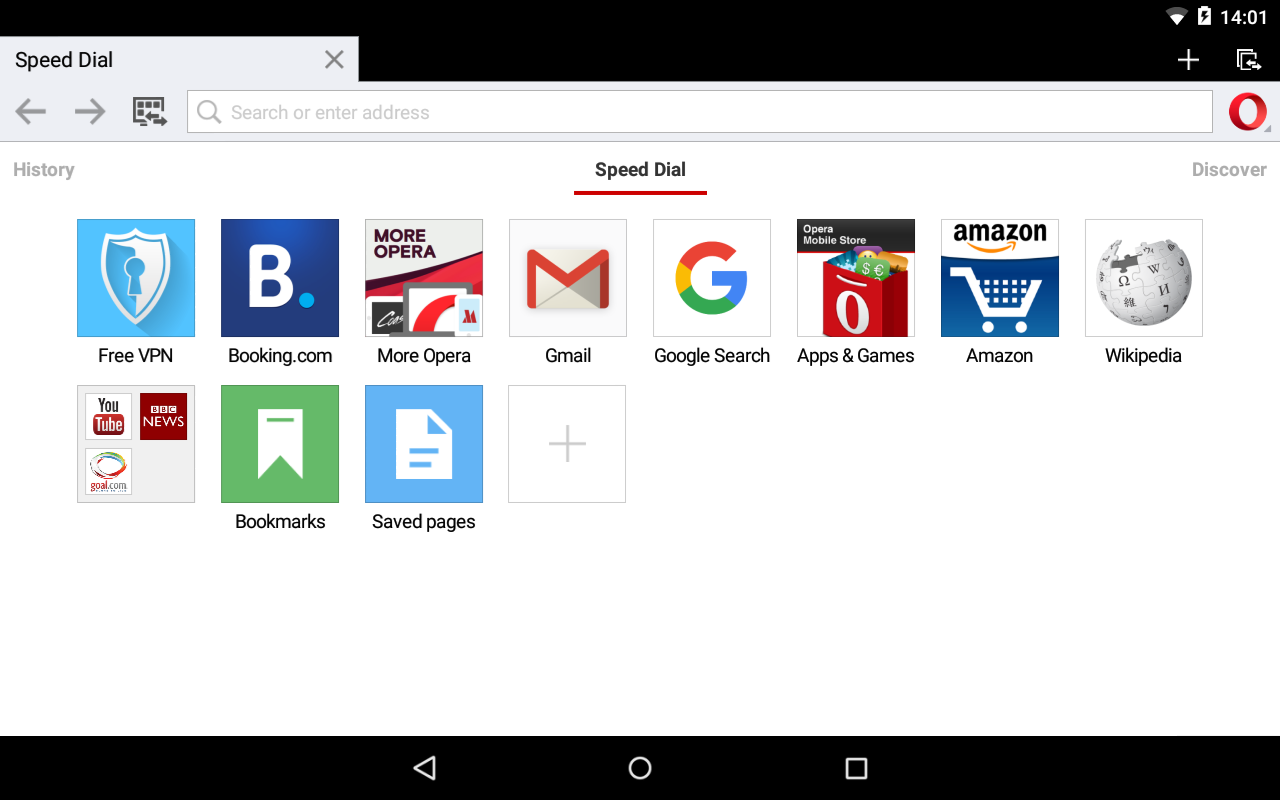
Task: Click the Wikipedia label
Action: [x=1144, y=356]
